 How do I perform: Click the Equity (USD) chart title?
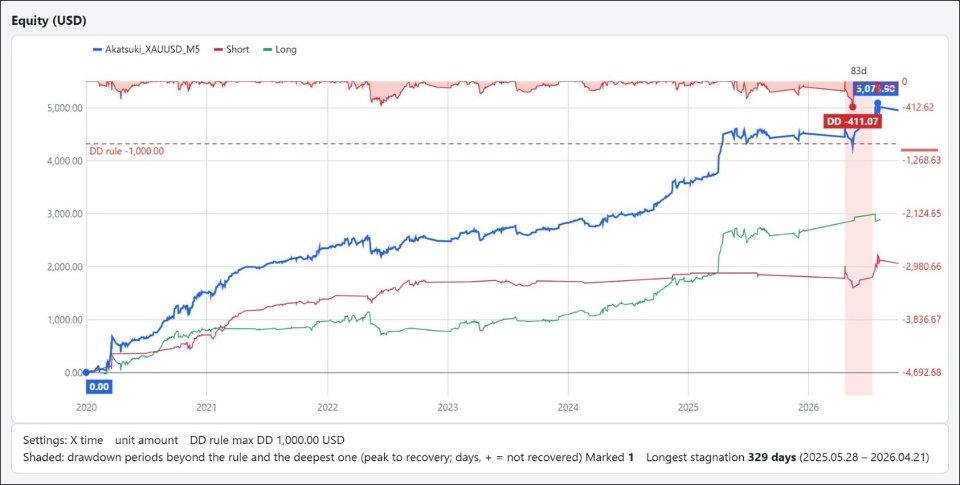click(49, 20)
